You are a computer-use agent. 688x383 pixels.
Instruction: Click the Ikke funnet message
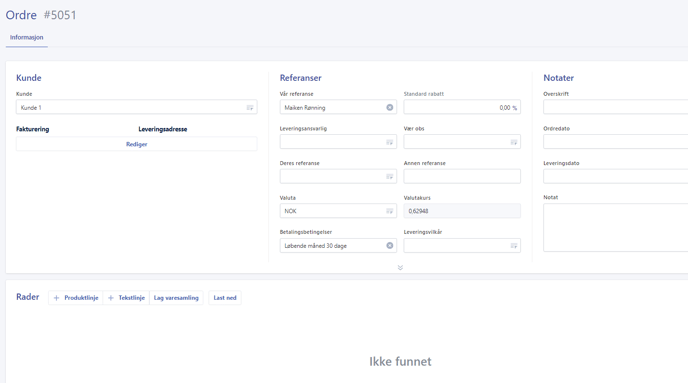coord(400,362)
